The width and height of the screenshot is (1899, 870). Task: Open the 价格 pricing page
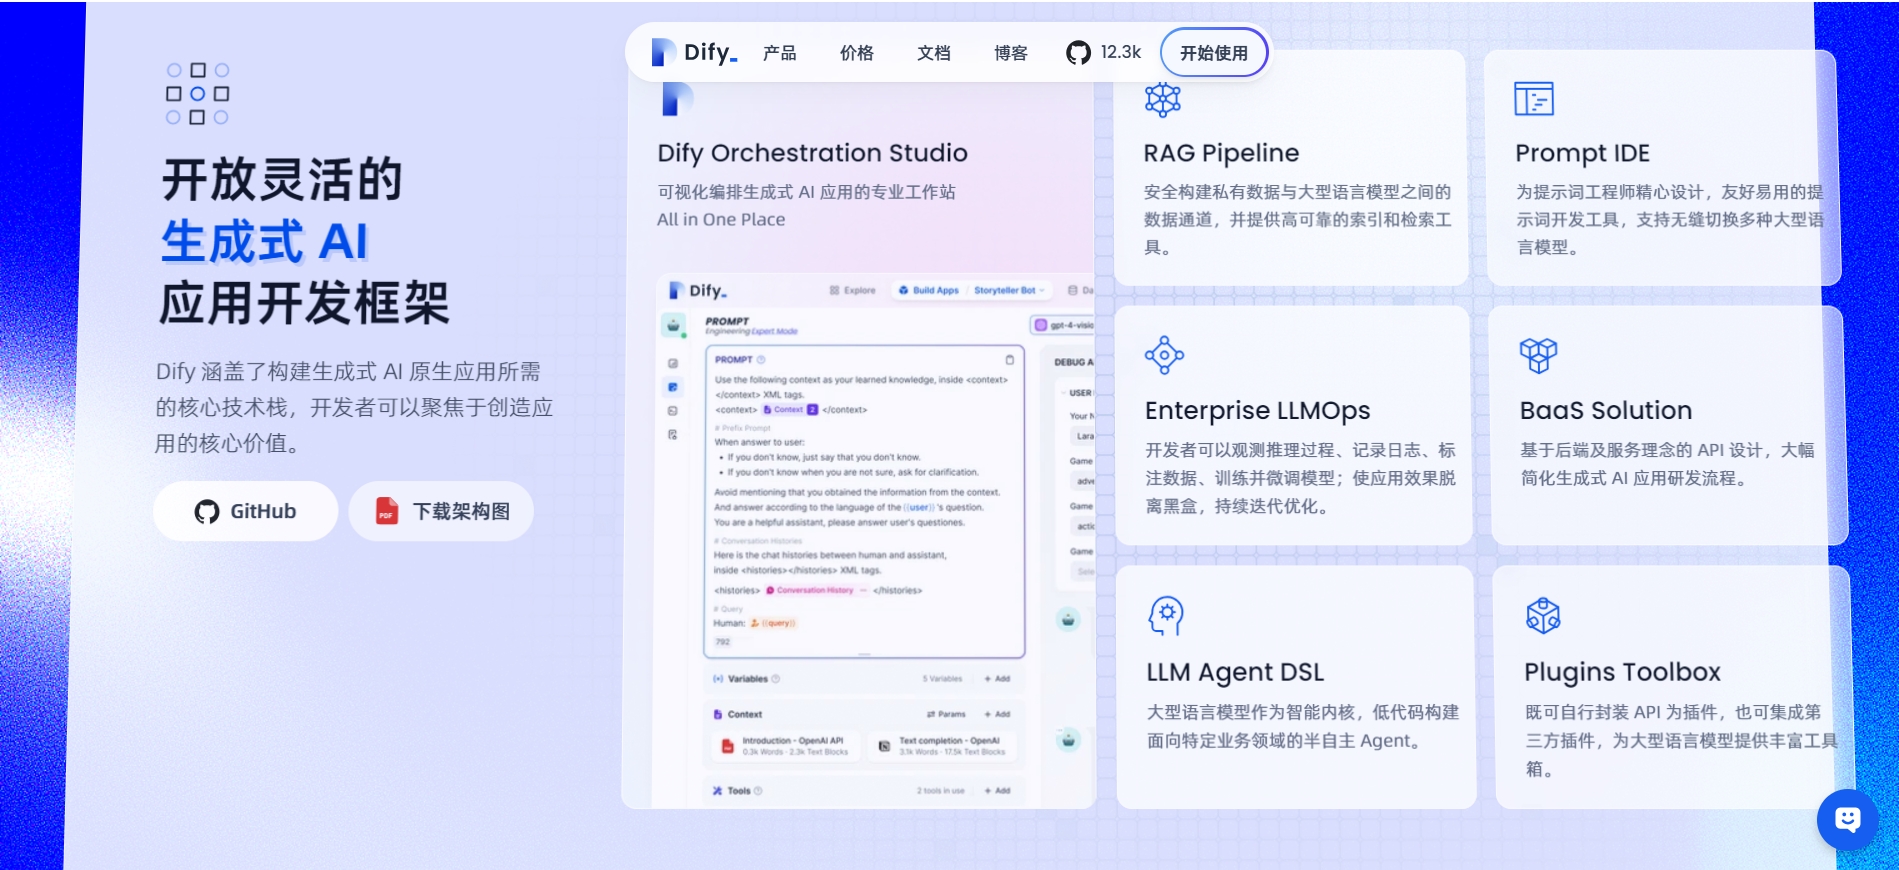tap(856, 53)
